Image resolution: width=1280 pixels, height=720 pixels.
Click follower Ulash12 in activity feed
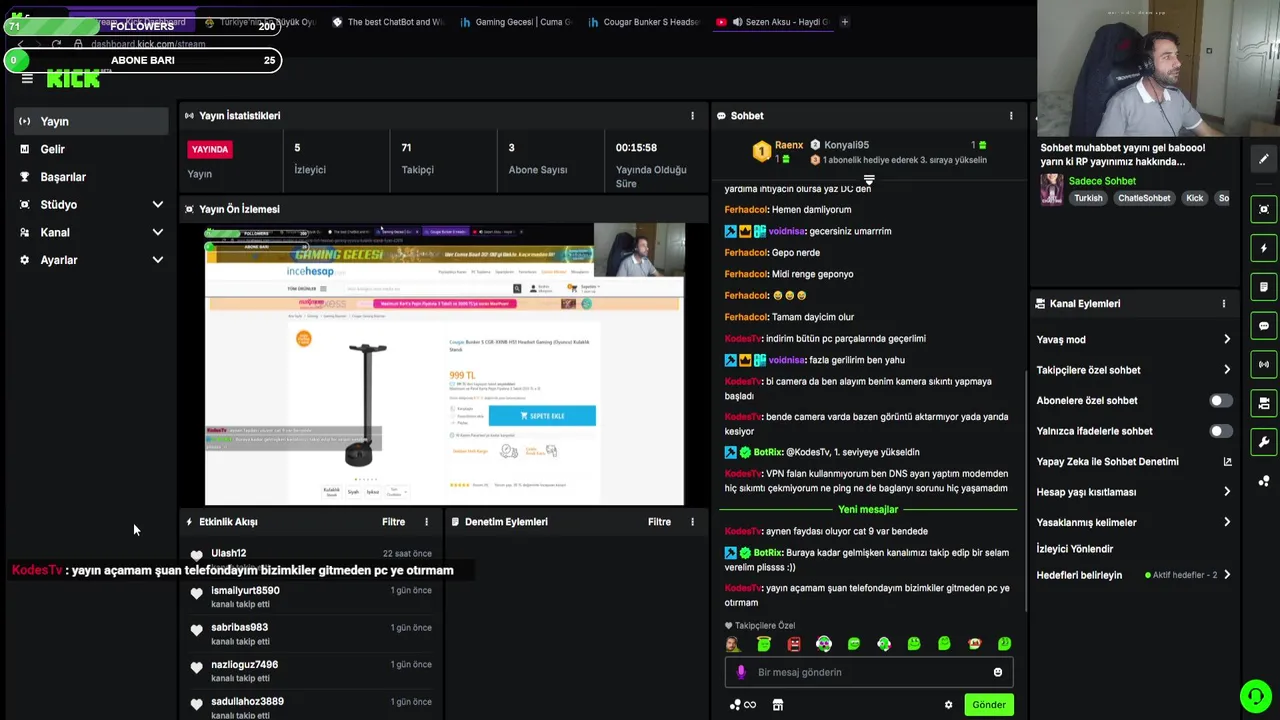point(228,553)
